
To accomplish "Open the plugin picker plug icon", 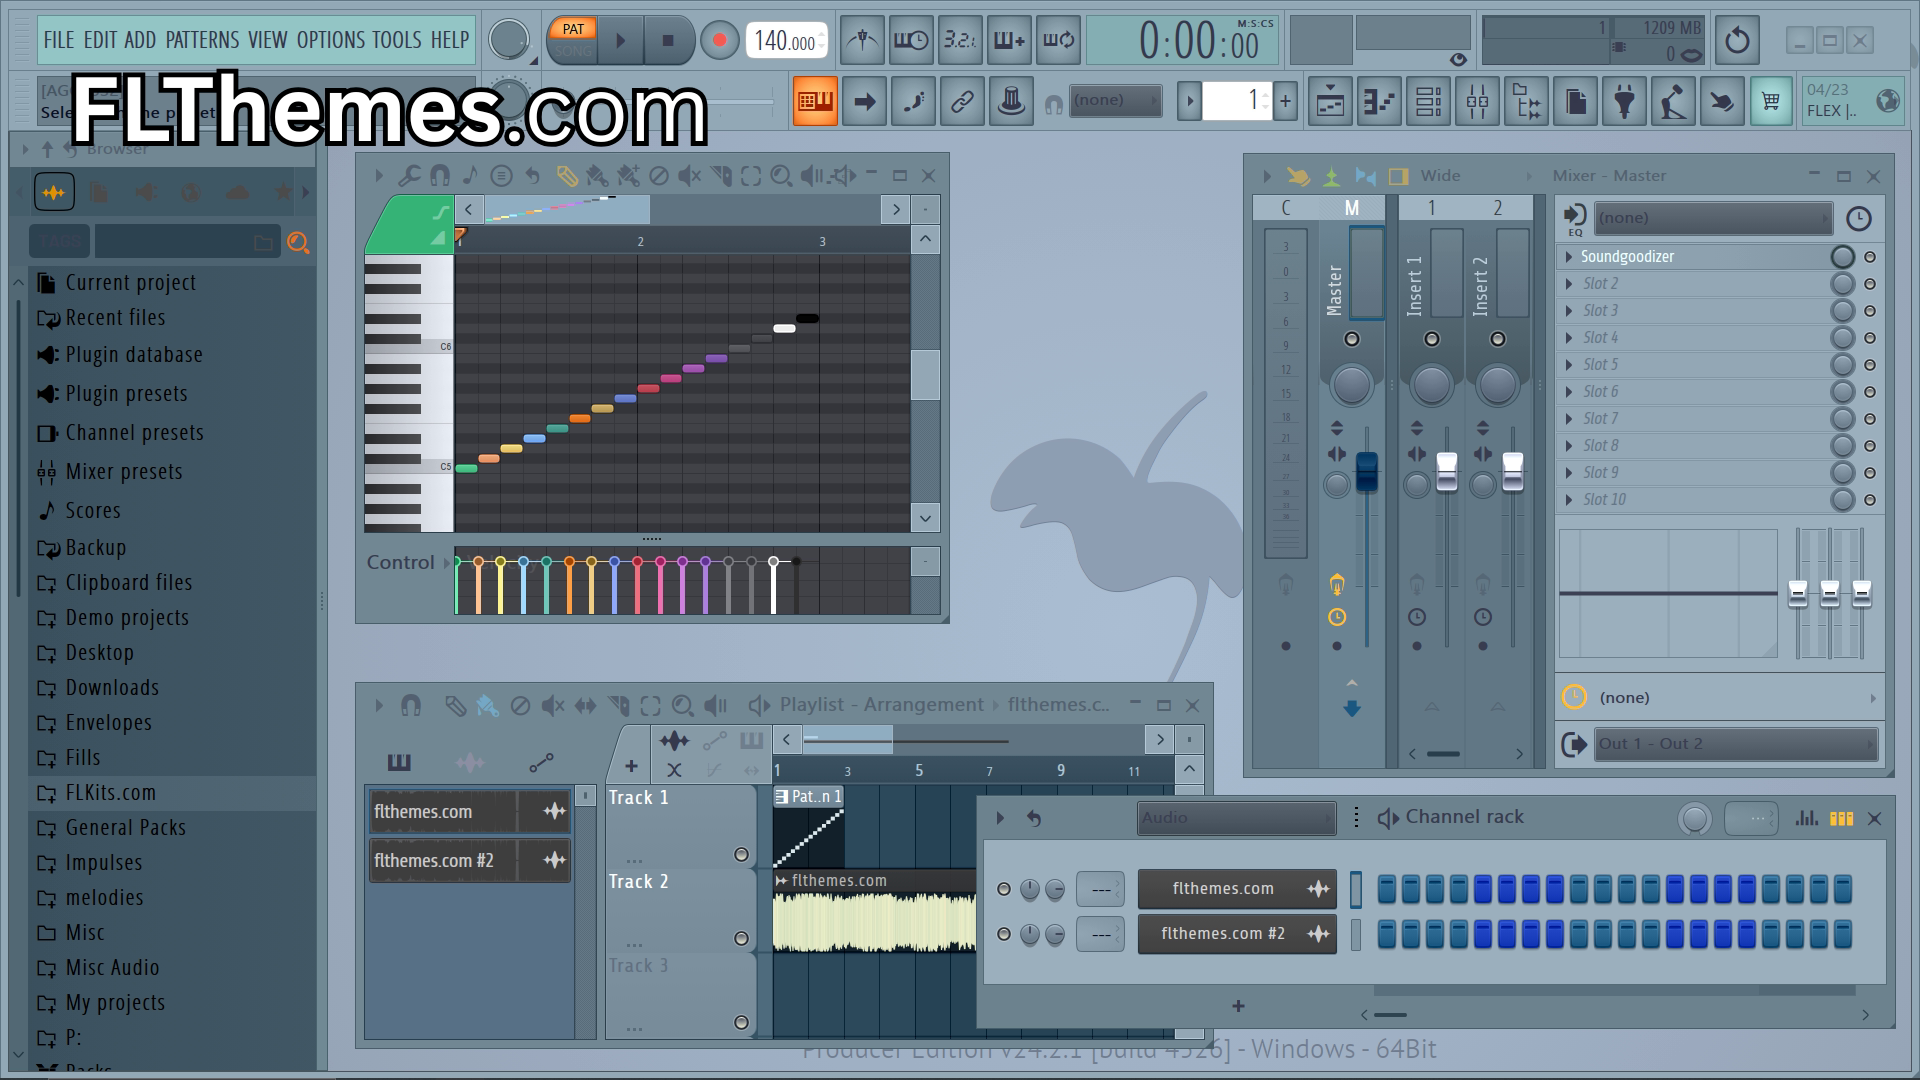I will click(x=1624, y=101).
